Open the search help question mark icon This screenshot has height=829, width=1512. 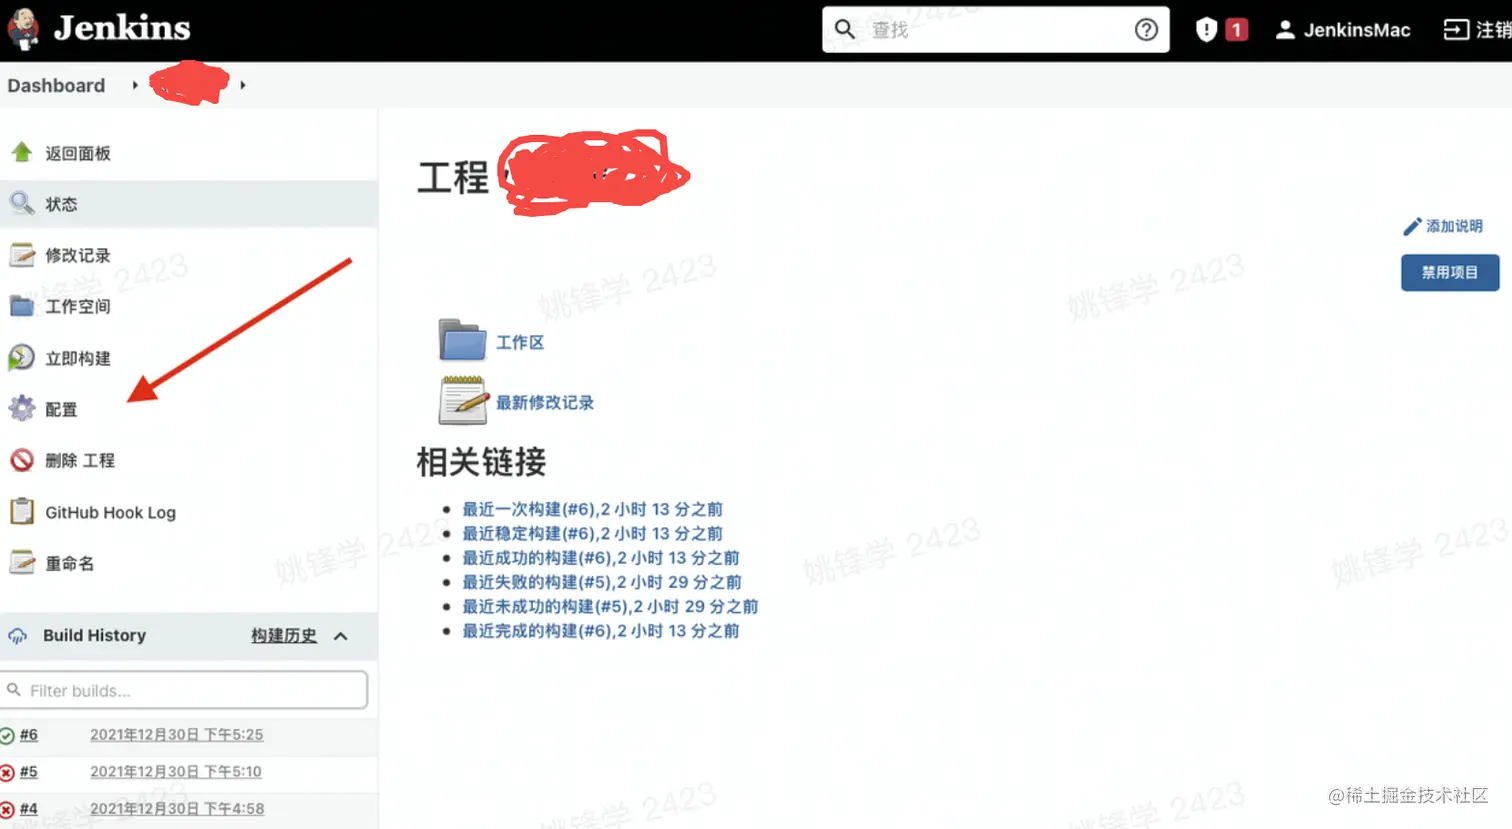click(x=1146, y=30)
